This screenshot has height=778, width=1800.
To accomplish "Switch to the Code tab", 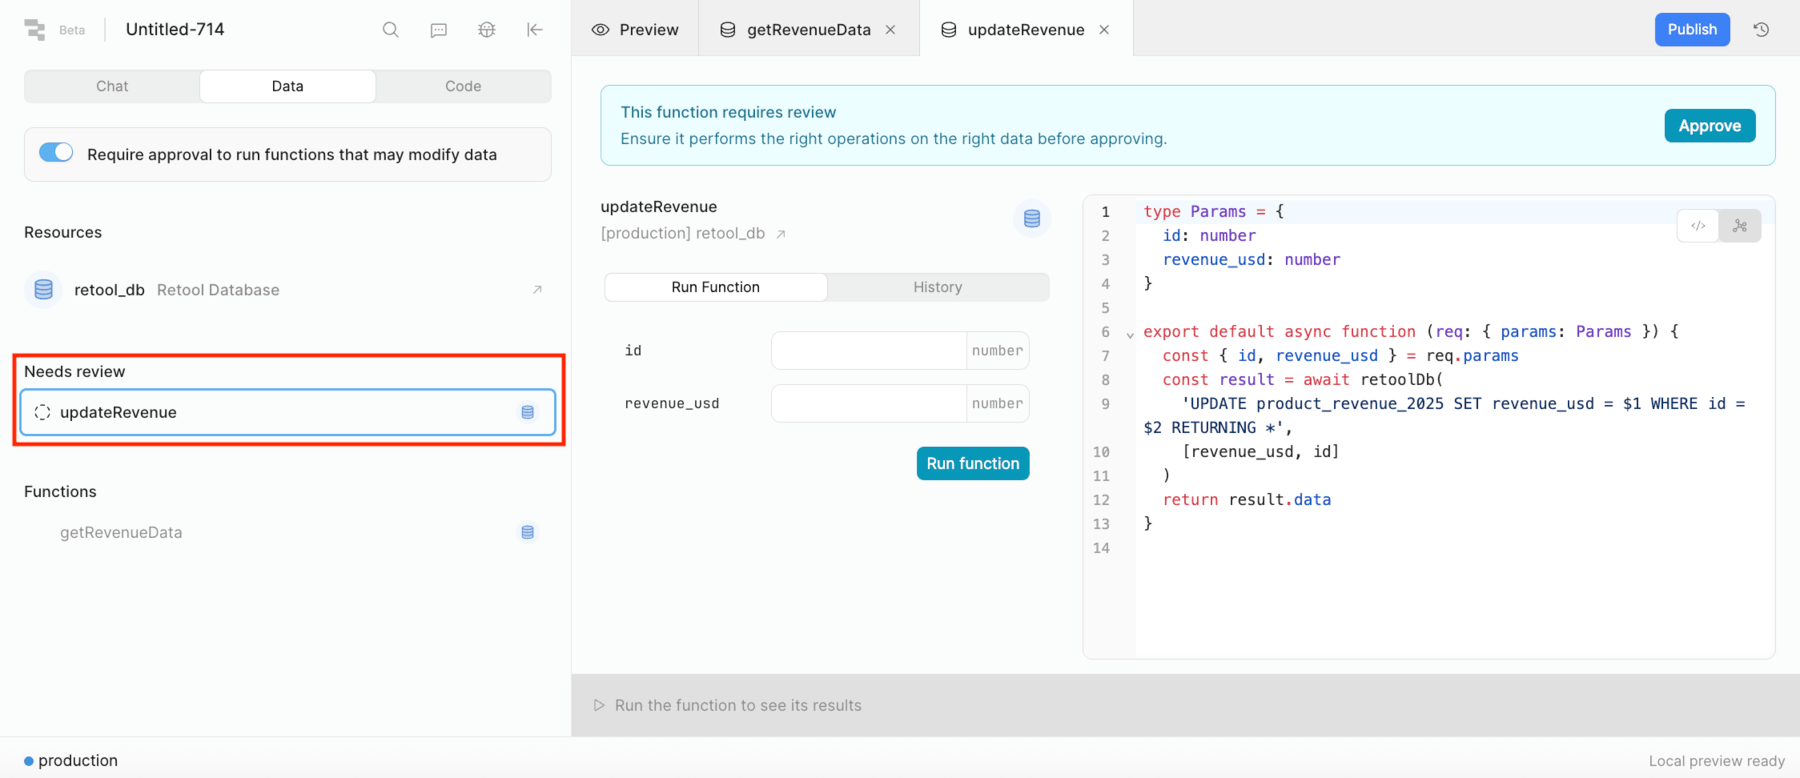I will click(463, 86).
